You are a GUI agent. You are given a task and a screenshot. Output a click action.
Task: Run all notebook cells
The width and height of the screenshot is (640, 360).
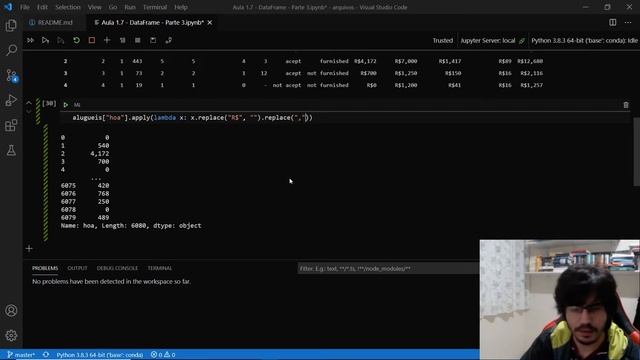click(x=30, y=40)
